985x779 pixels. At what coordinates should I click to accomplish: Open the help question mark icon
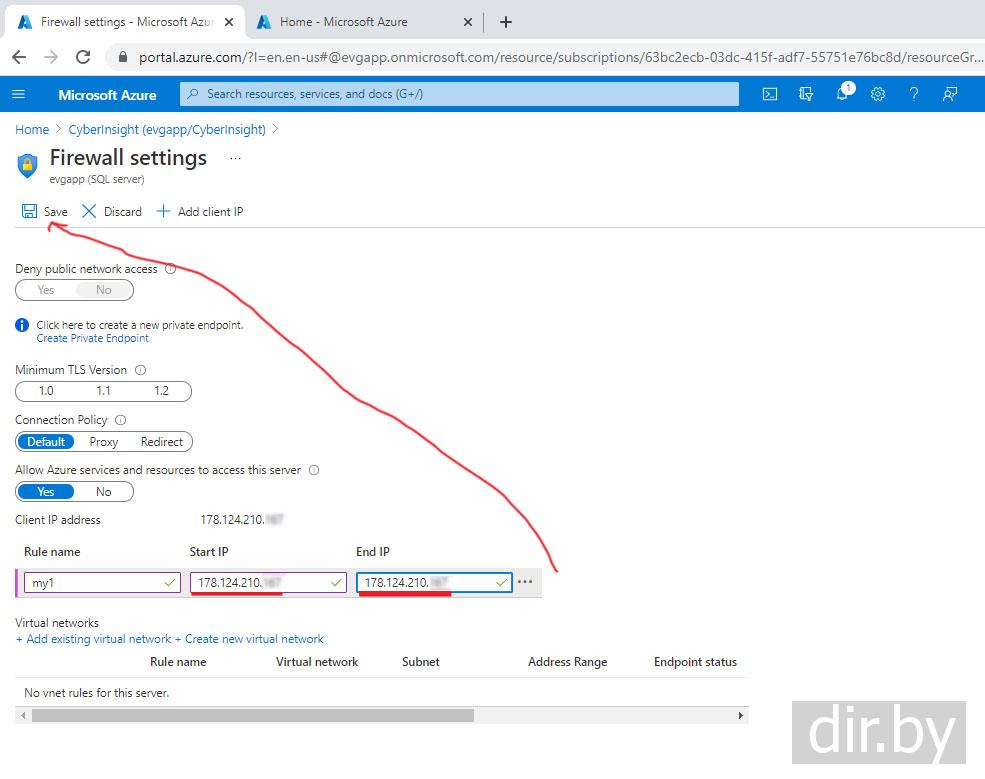913,94
